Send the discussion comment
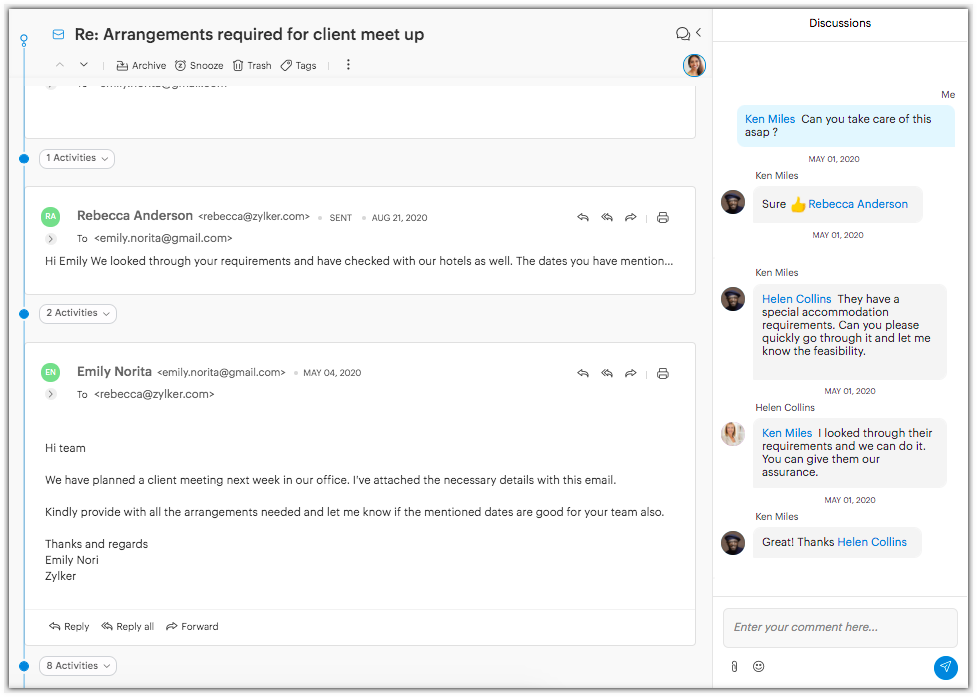 (x=945, y=667)
